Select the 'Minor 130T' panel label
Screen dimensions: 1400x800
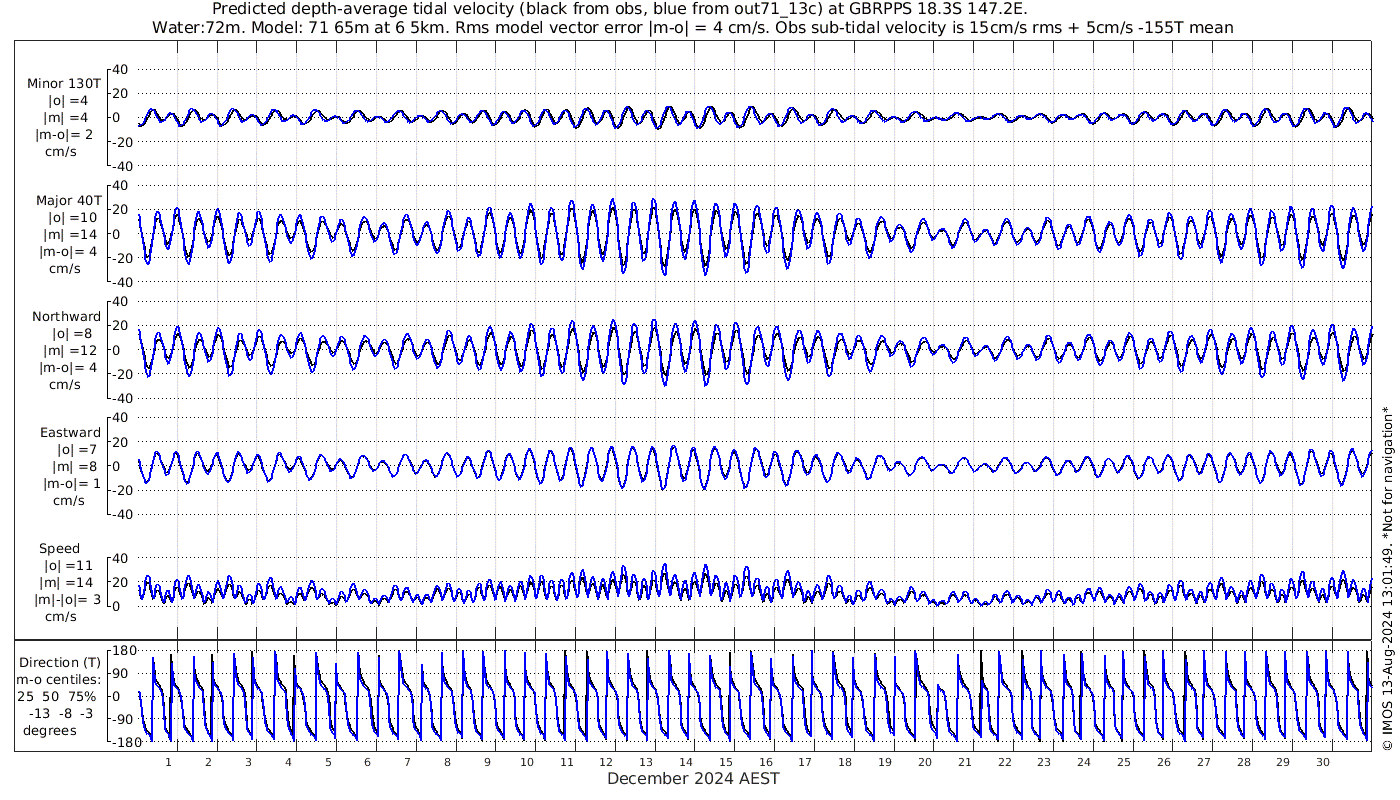coord(65,84)
